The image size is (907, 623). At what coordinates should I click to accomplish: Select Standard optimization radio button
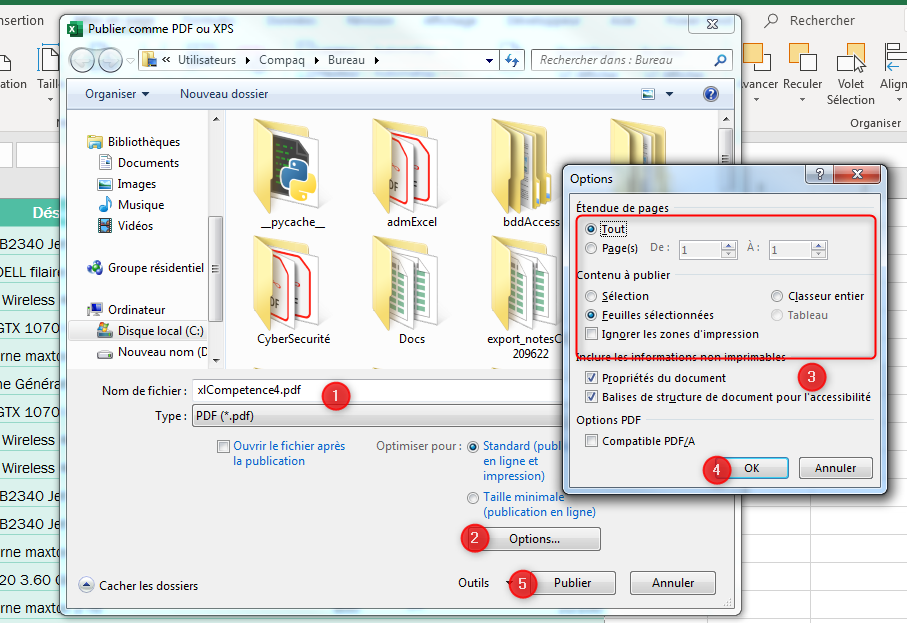click(473, 447)
